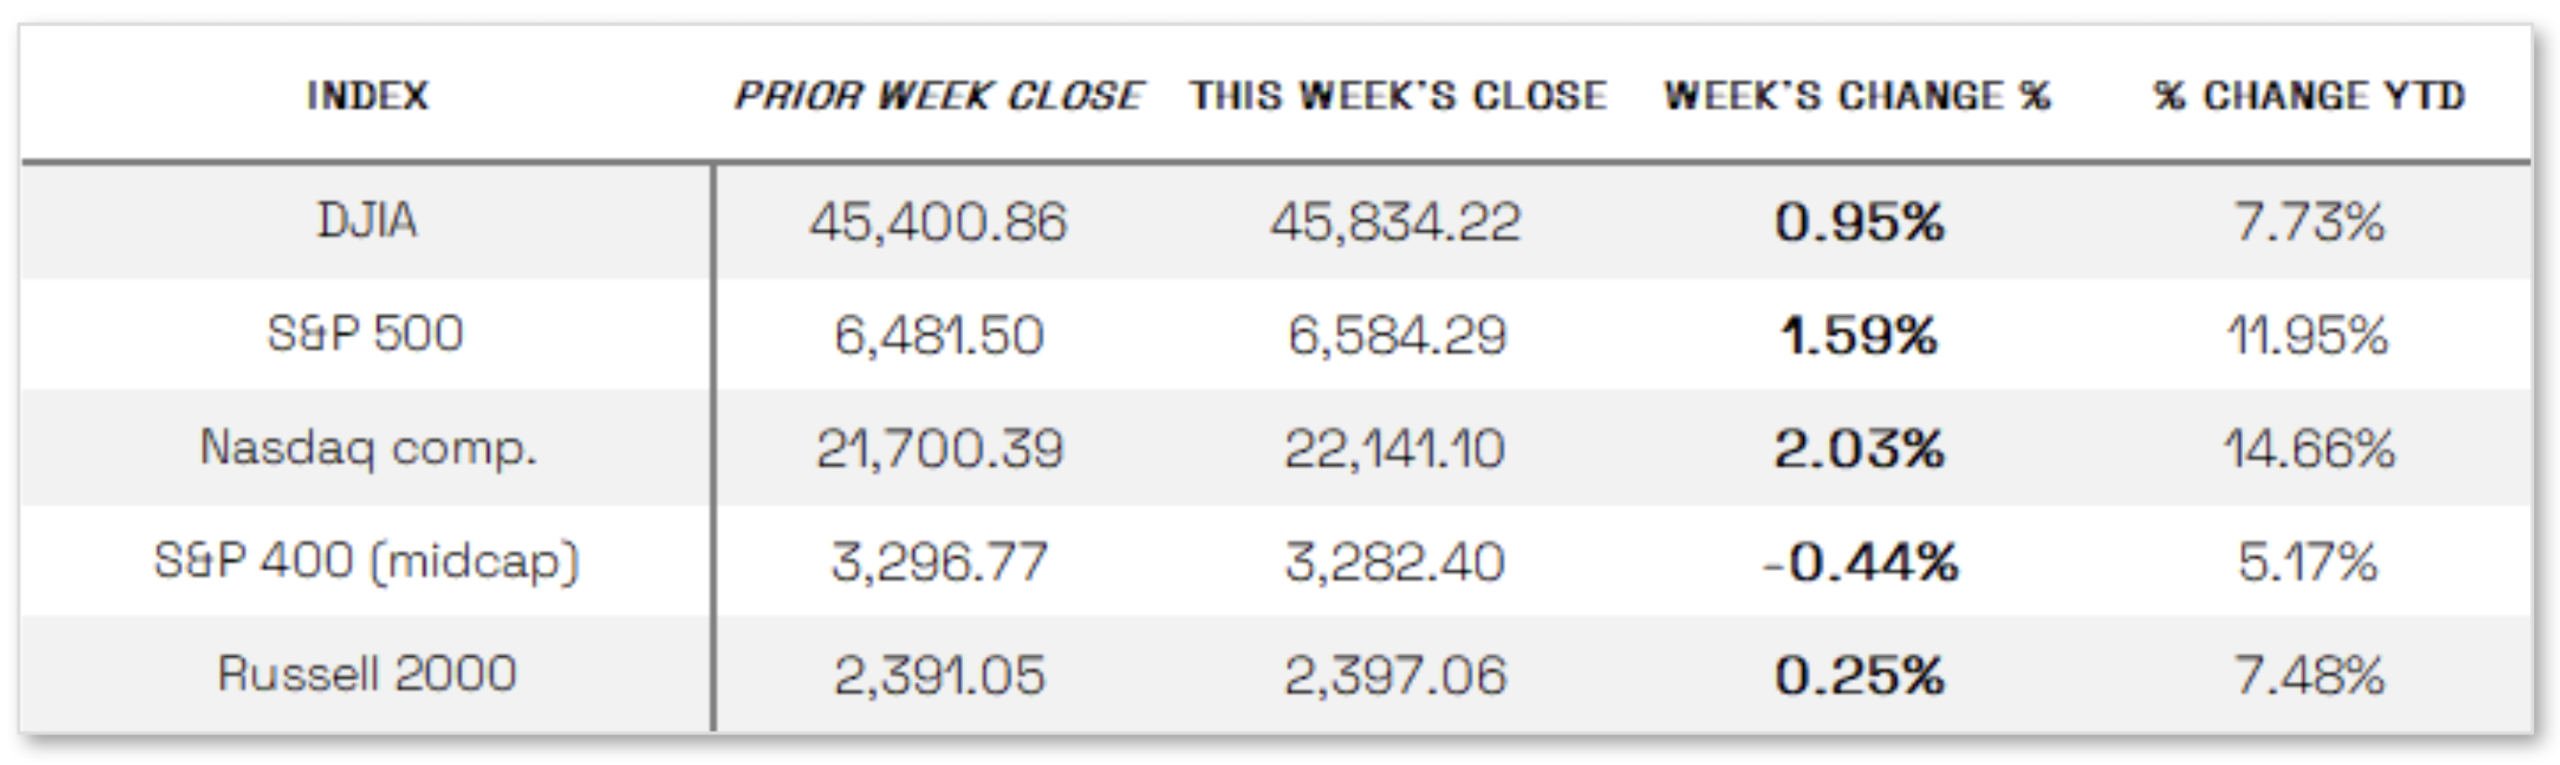Click the Nasdaq YTD change 14.66%

point(2309,449)
